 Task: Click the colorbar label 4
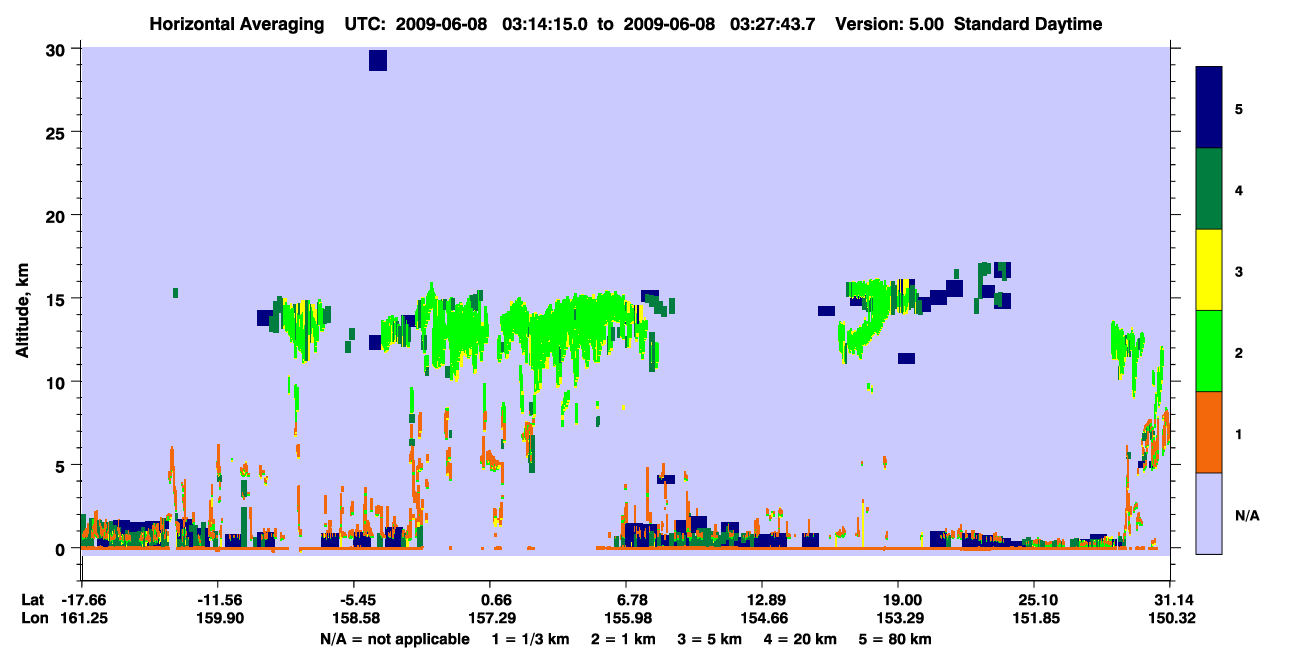pyautogui.click(x=1239, y=189)
